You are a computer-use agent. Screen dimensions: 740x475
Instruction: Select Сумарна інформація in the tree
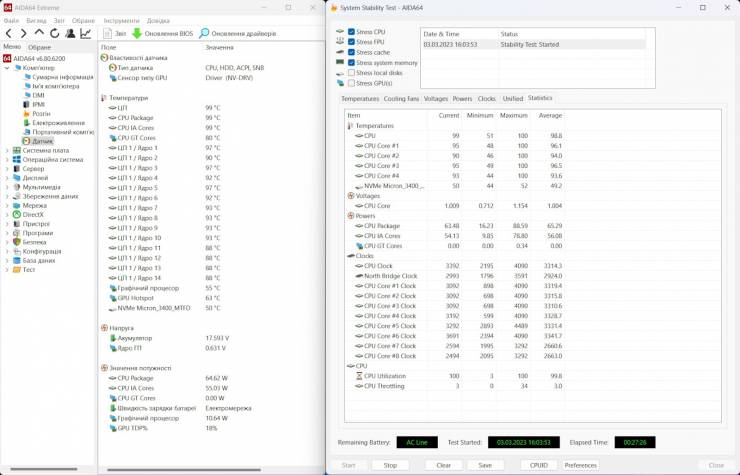tap(62, 77)
